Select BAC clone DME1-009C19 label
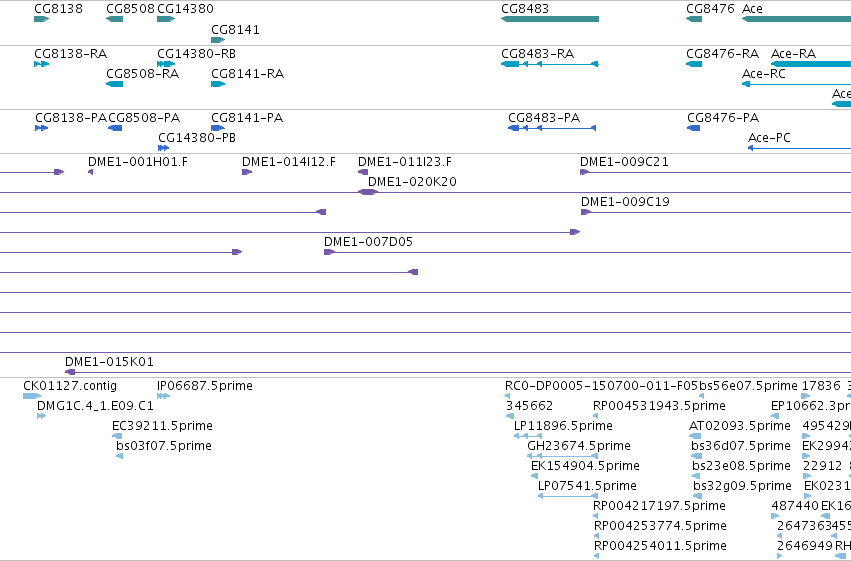Viewport: 851px width, 561px height. click(x=625, y=202)
